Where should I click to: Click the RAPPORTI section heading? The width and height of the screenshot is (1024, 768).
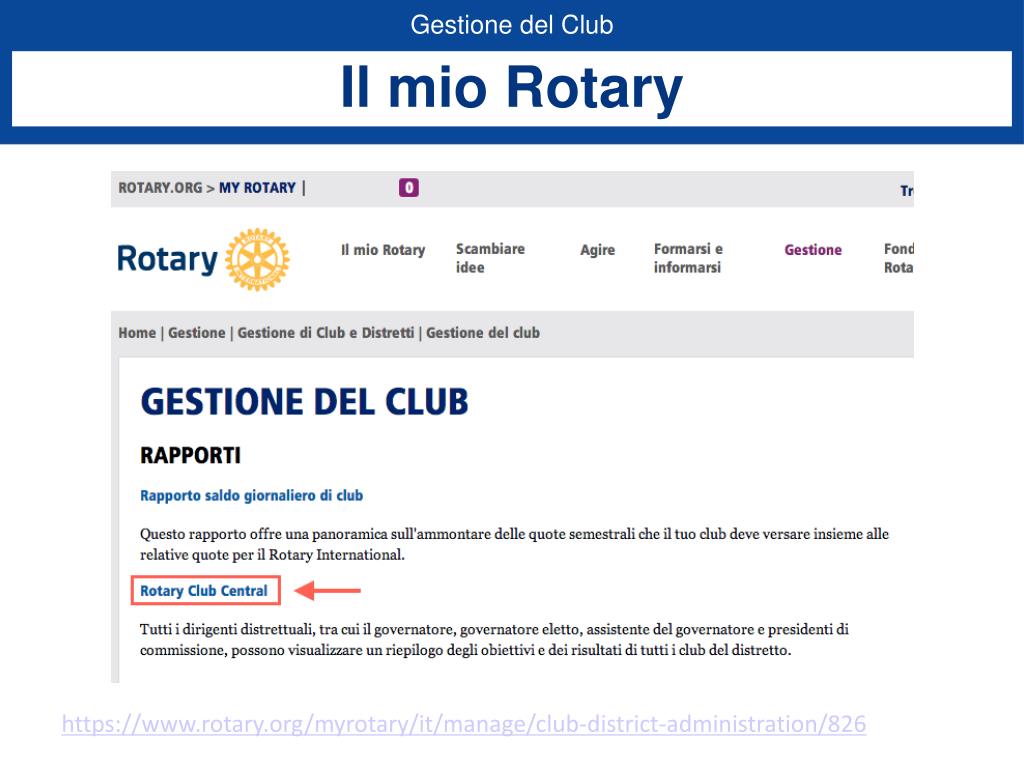[191, 455]
